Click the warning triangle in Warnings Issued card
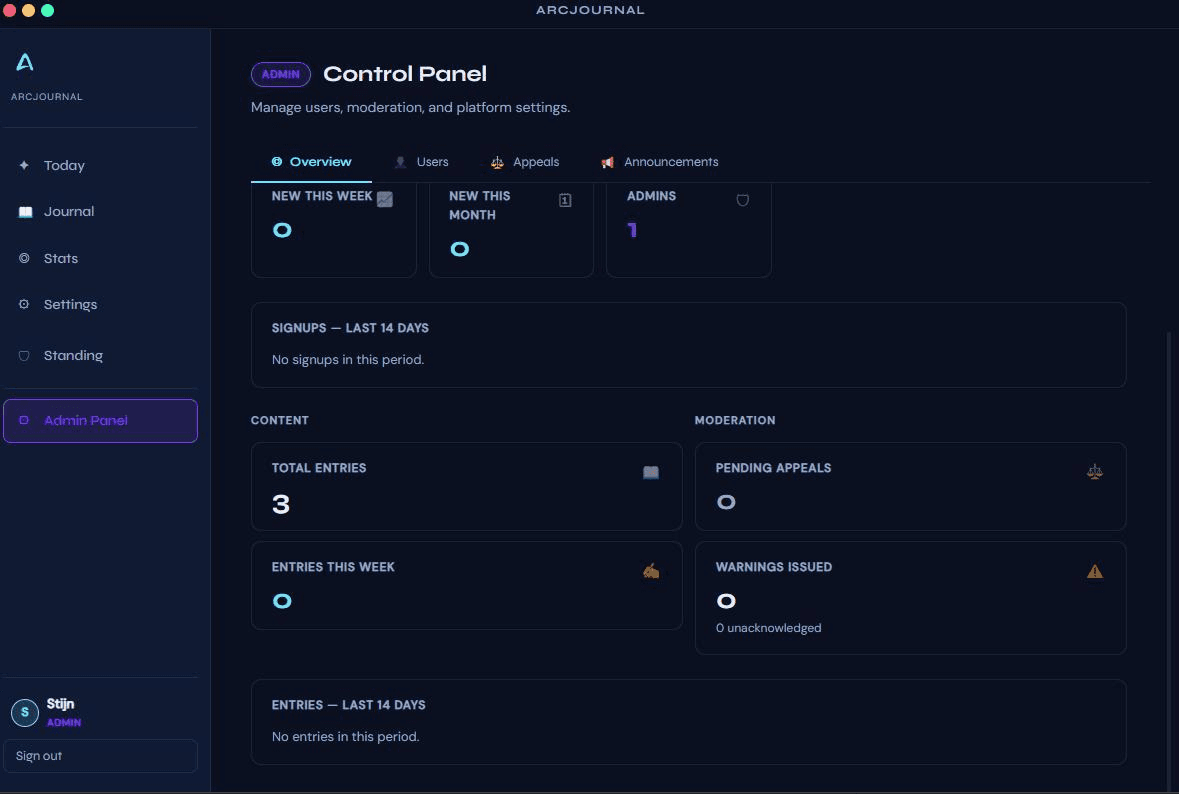 coord(1095,571)
